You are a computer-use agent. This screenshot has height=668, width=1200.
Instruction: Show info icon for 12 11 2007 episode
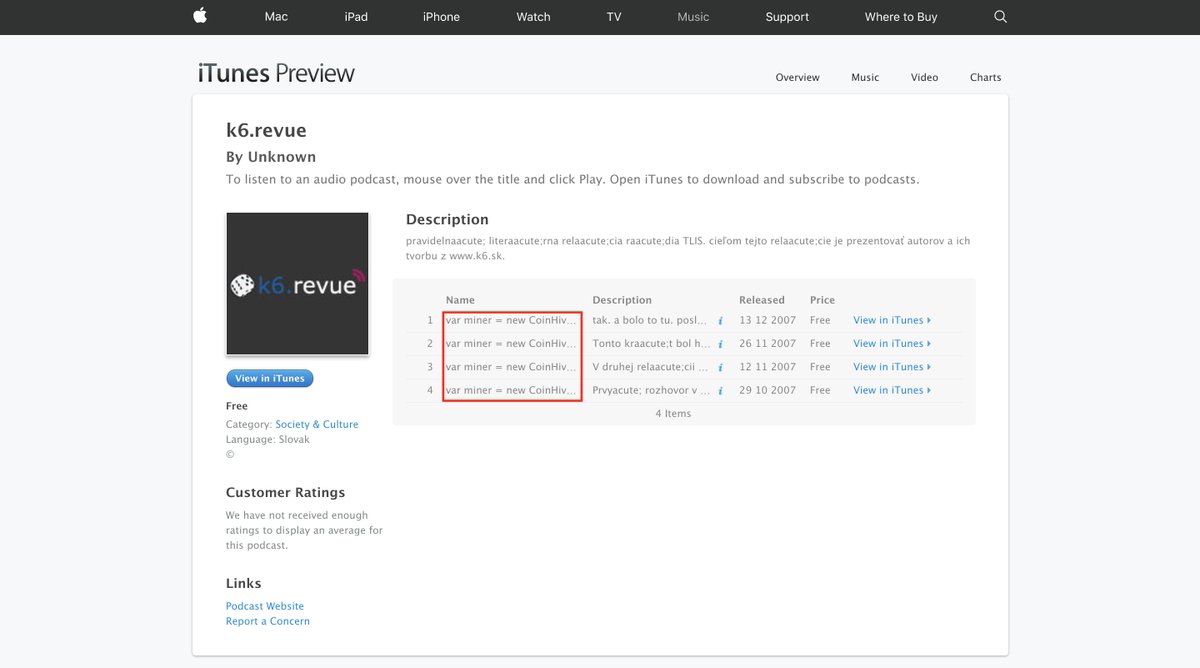pyautogui.click(x=720, y=367)
